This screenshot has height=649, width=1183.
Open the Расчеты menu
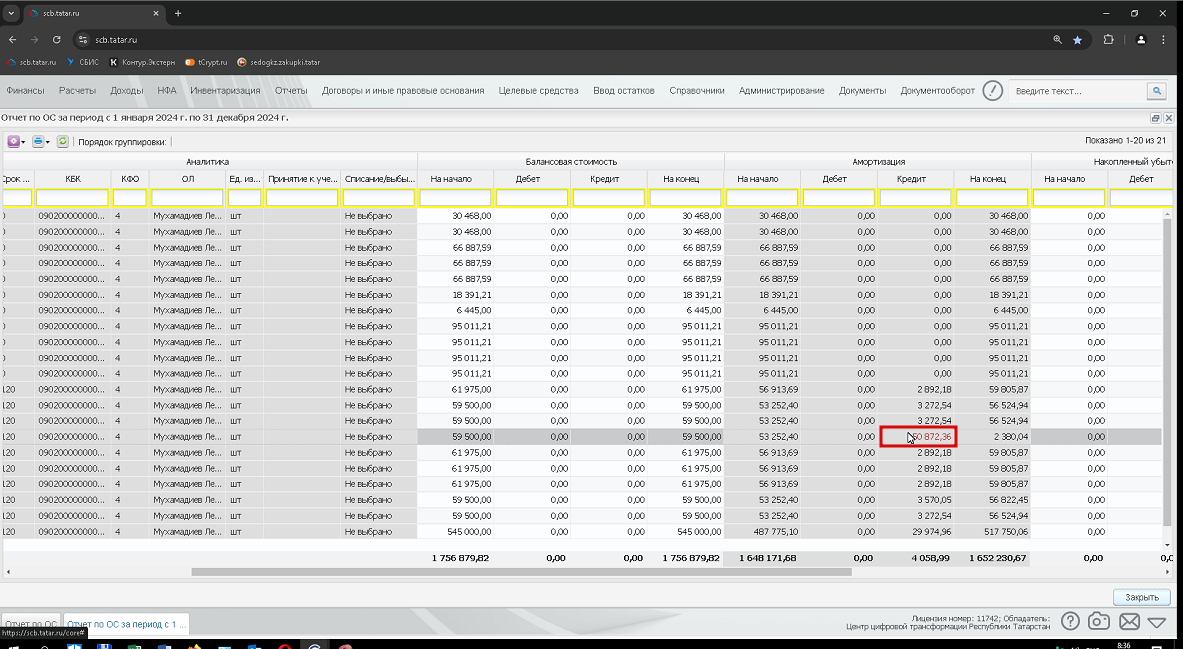coord(77,91)
